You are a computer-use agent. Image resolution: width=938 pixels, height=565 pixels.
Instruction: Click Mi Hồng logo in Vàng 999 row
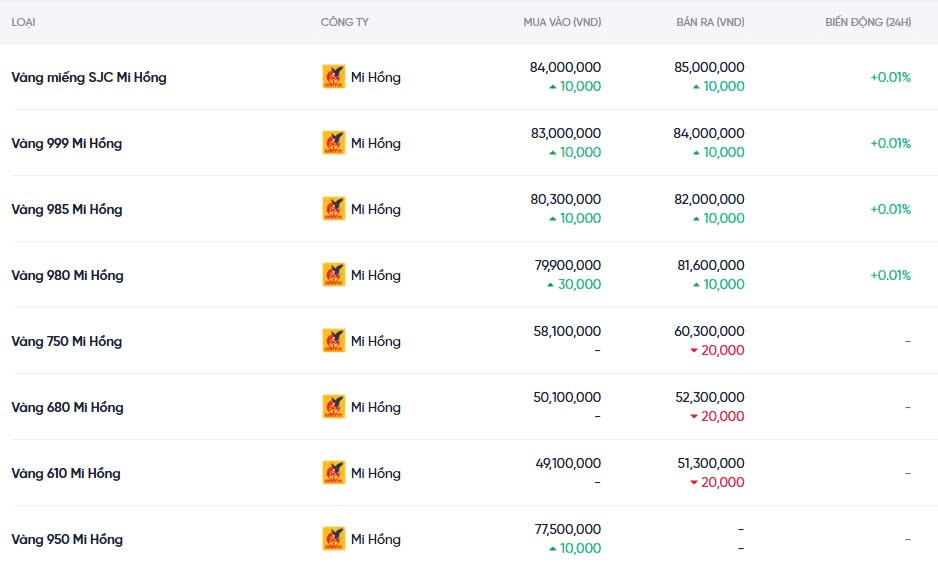click(333, 143)
